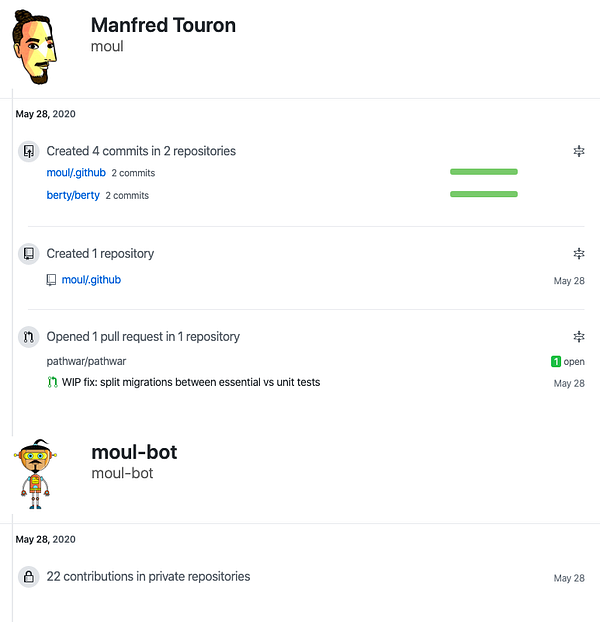
Task: Click the green open pull request icon
Action: coord(52,382)
